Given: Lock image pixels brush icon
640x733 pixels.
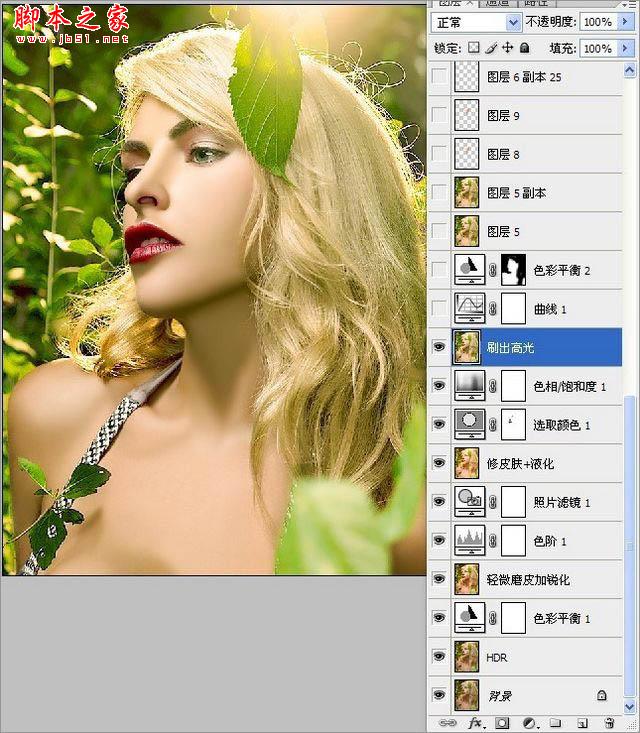Looking at the screenshot, I should tap(490, 48).
